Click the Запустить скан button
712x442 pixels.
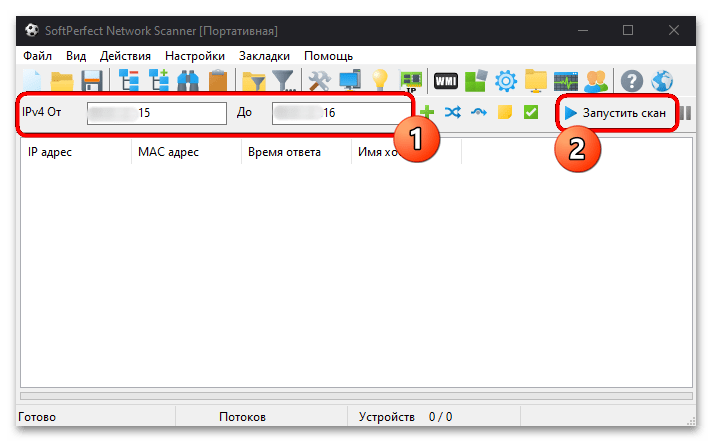616,113
